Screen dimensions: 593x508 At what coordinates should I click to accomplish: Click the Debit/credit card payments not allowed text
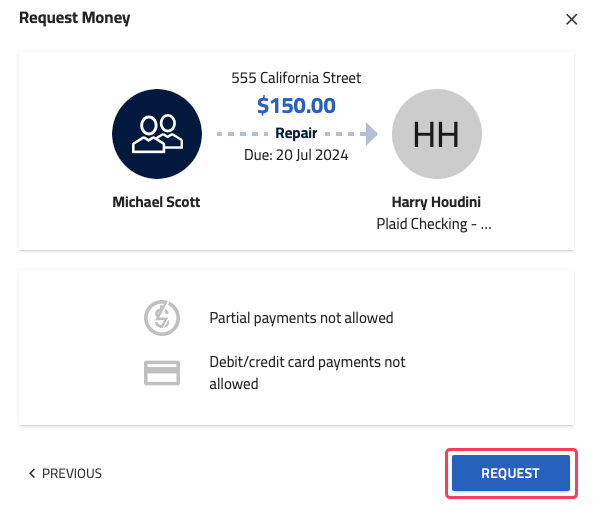(307, 373)
